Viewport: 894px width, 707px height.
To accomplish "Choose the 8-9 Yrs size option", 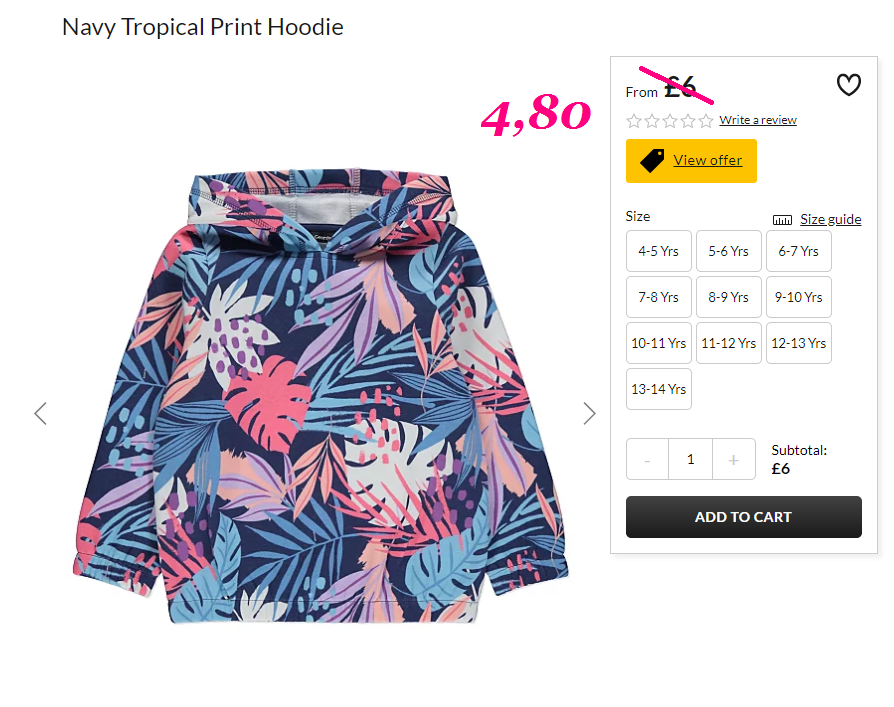I will (729, 297).
